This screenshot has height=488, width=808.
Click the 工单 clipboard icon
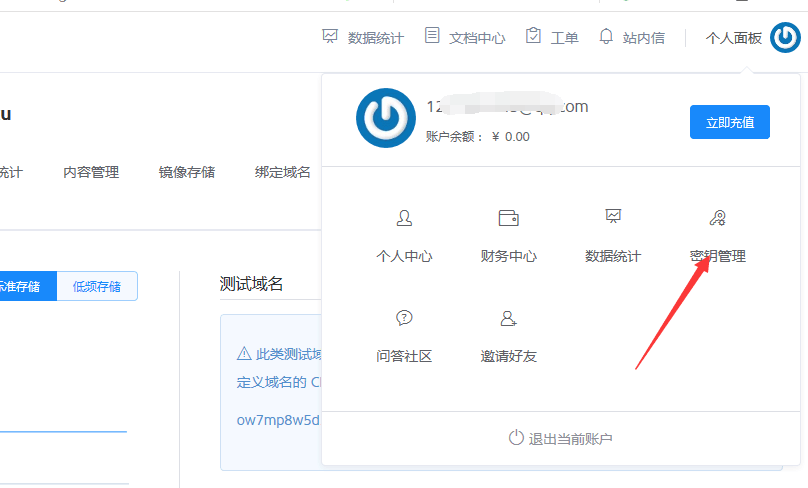534,36
